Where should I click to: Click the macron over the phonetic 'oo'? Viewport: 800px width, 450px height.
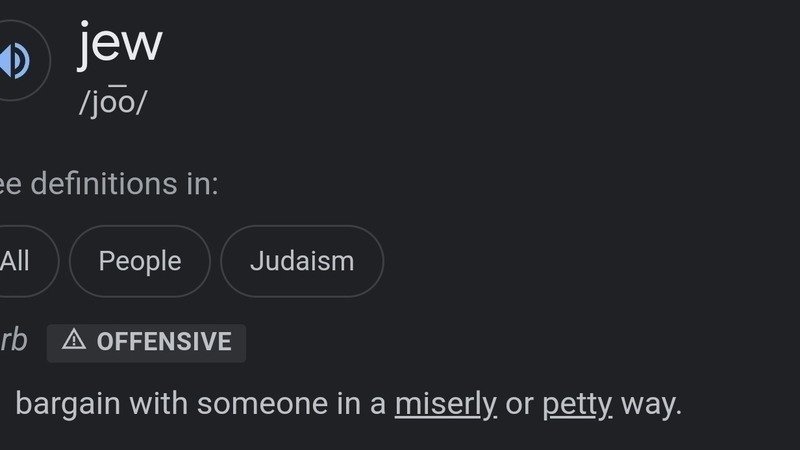119,88
